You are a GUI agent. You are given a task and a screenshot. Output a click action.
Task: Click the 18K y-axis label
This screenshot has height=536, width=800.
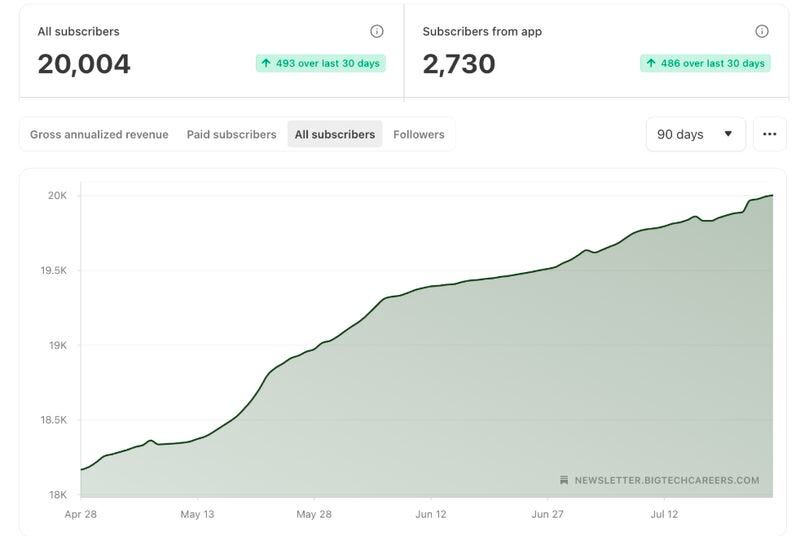click(58, 494)
